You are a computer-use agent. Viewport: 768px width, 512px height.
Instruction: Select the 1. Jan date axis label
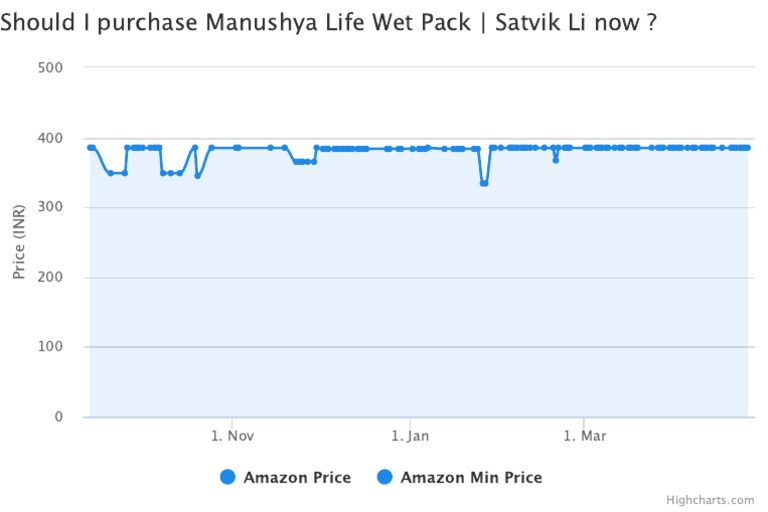pos(410,436)
